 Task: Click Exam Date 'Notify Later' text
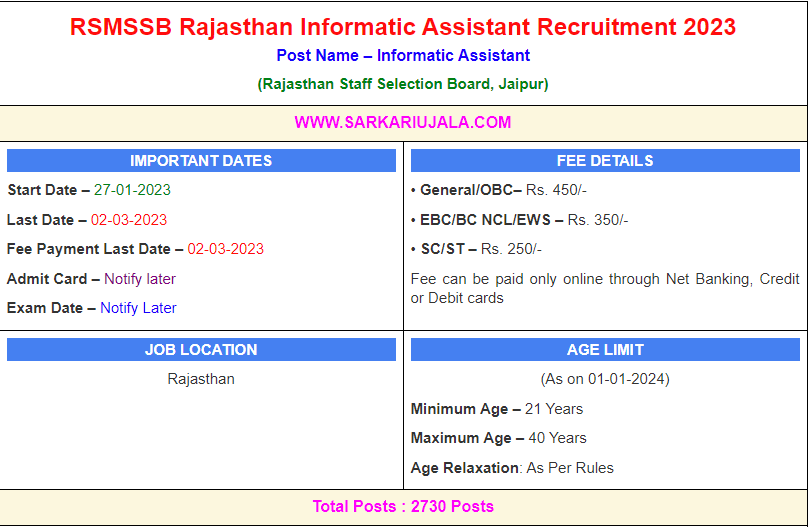pos(138,308)
